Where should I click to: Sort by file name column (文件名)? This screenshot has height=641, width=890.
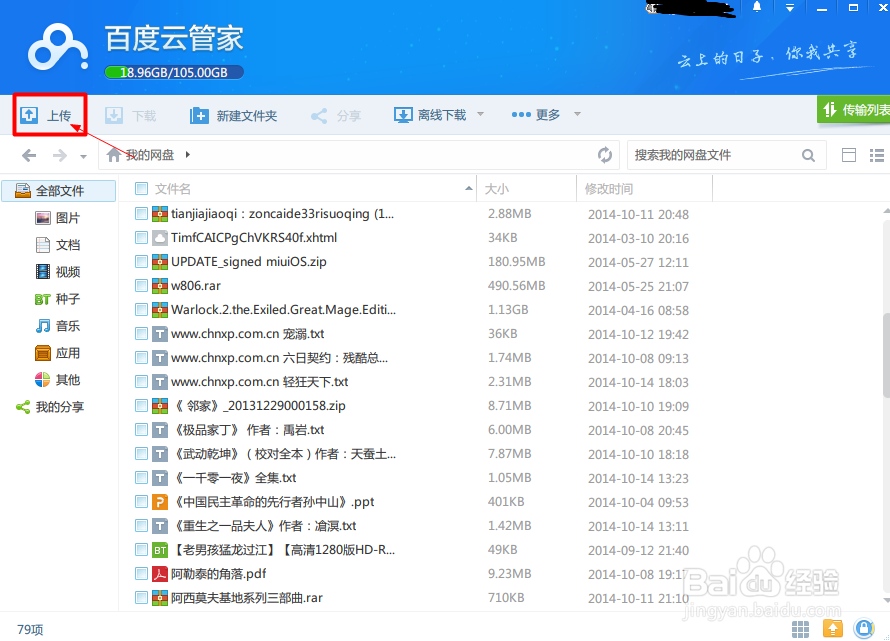pos(173,189)
